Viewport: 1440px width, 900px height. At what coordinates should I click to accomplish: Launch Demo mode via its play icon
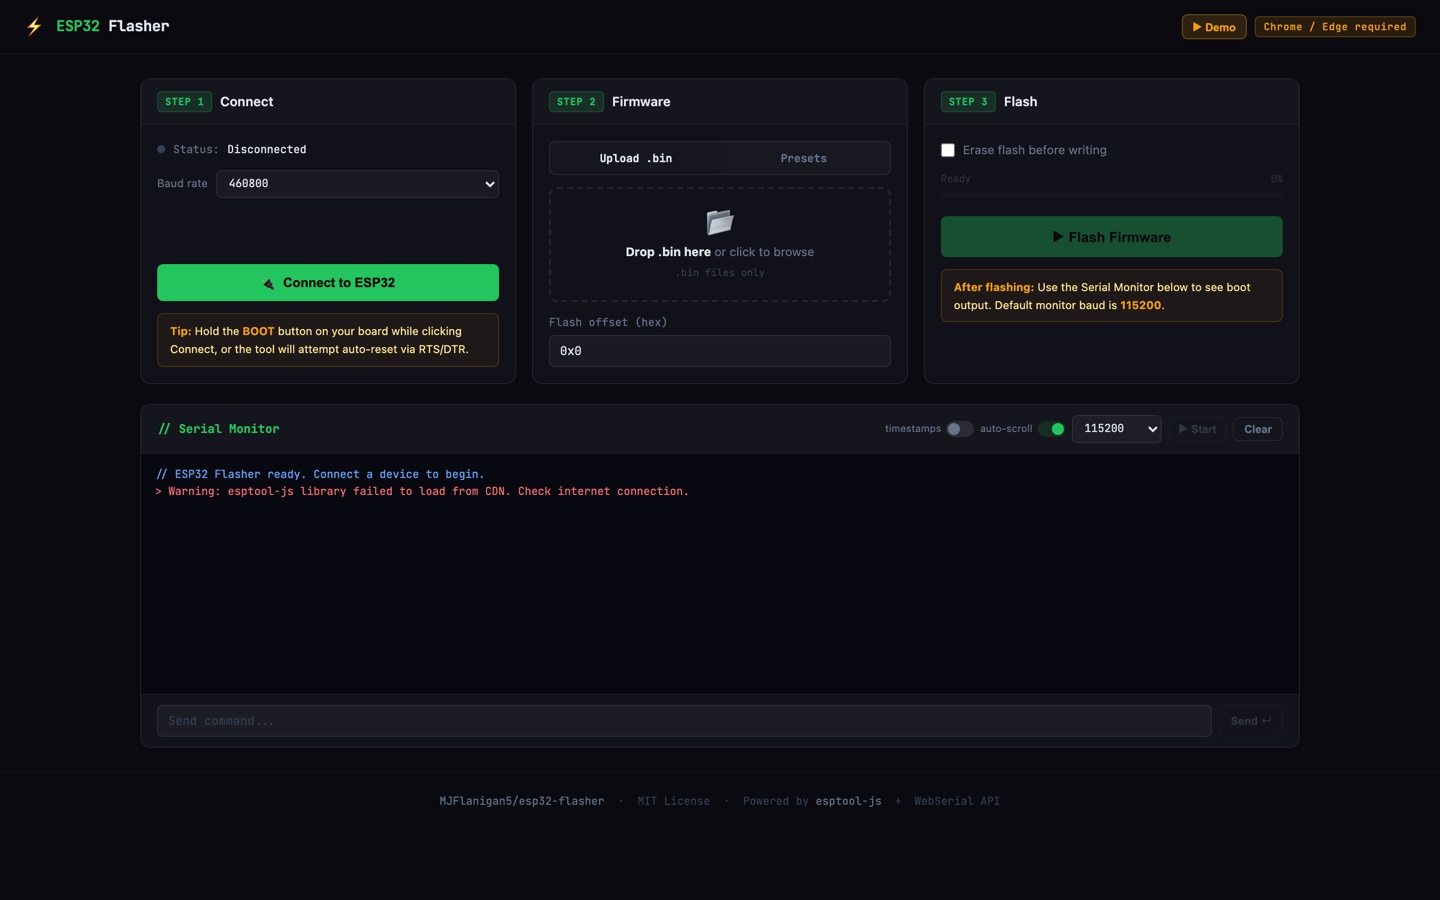1196,27
